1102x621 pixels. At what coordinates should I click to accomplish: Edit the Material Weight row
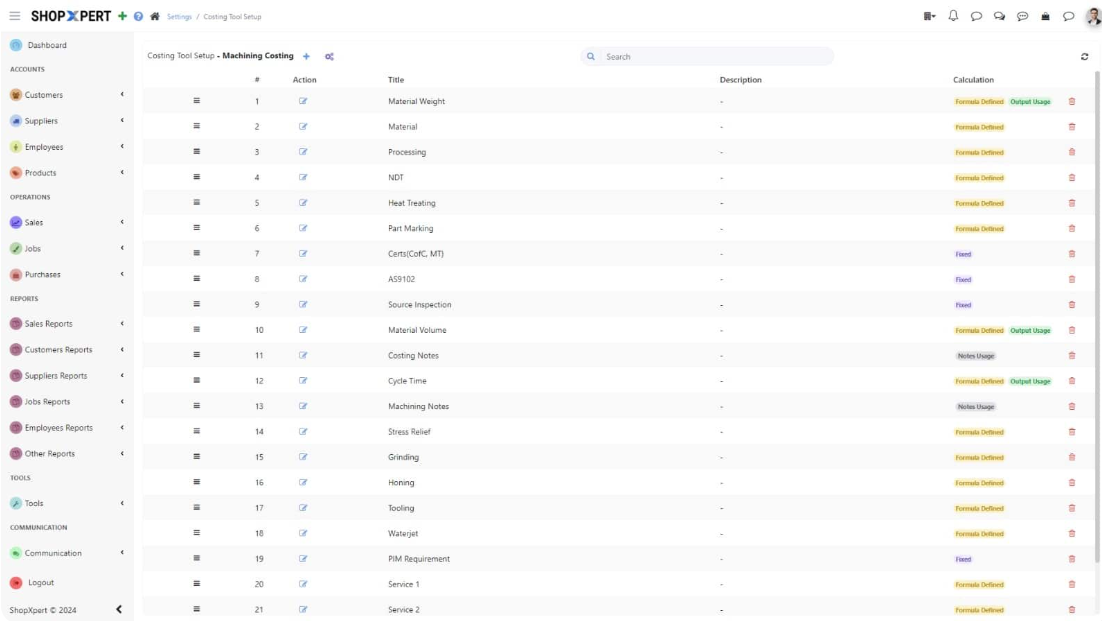click(303, 101)
